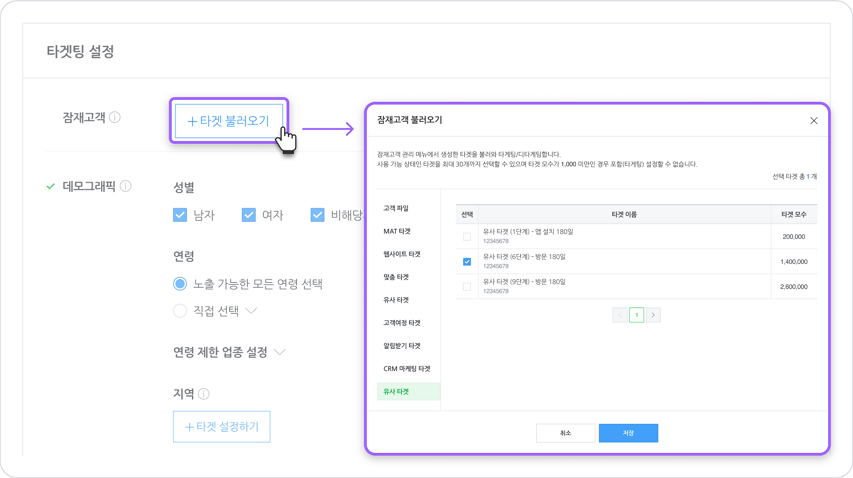Select page 1 in the pagination

tap(636, 315)
